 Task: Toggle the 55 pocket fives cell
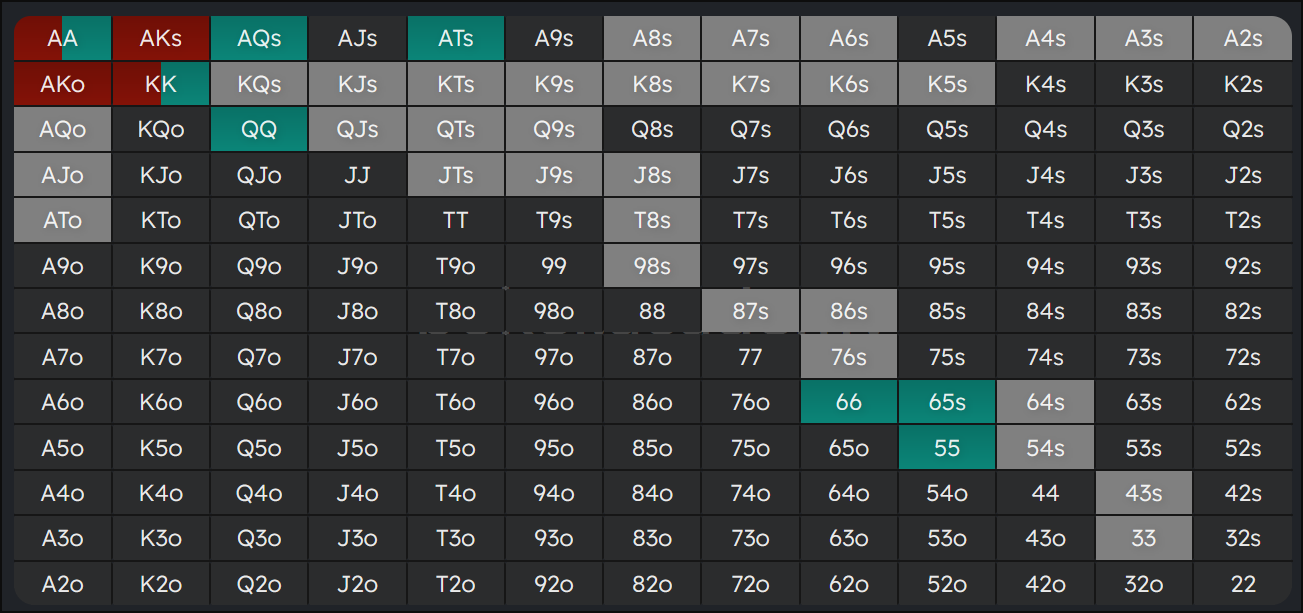pos(947,448)
